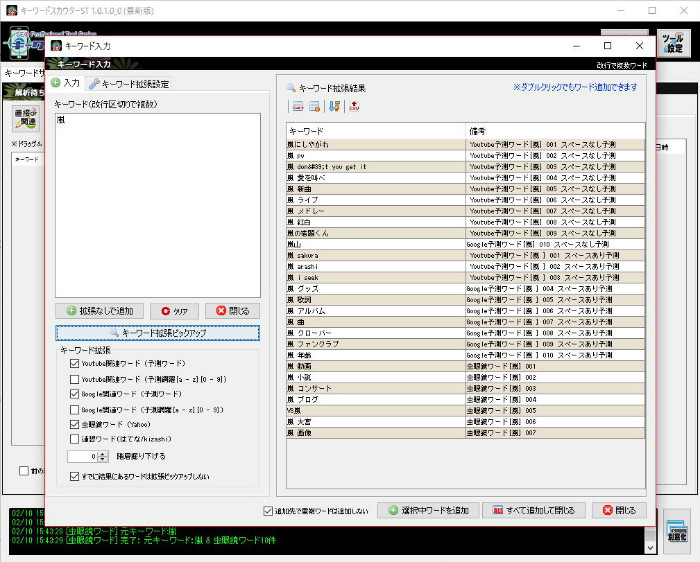Check 連想ワード (はてな/kizashi) checkbox
The height and width of the screenshot is (562, 700).
pos(75,439)
